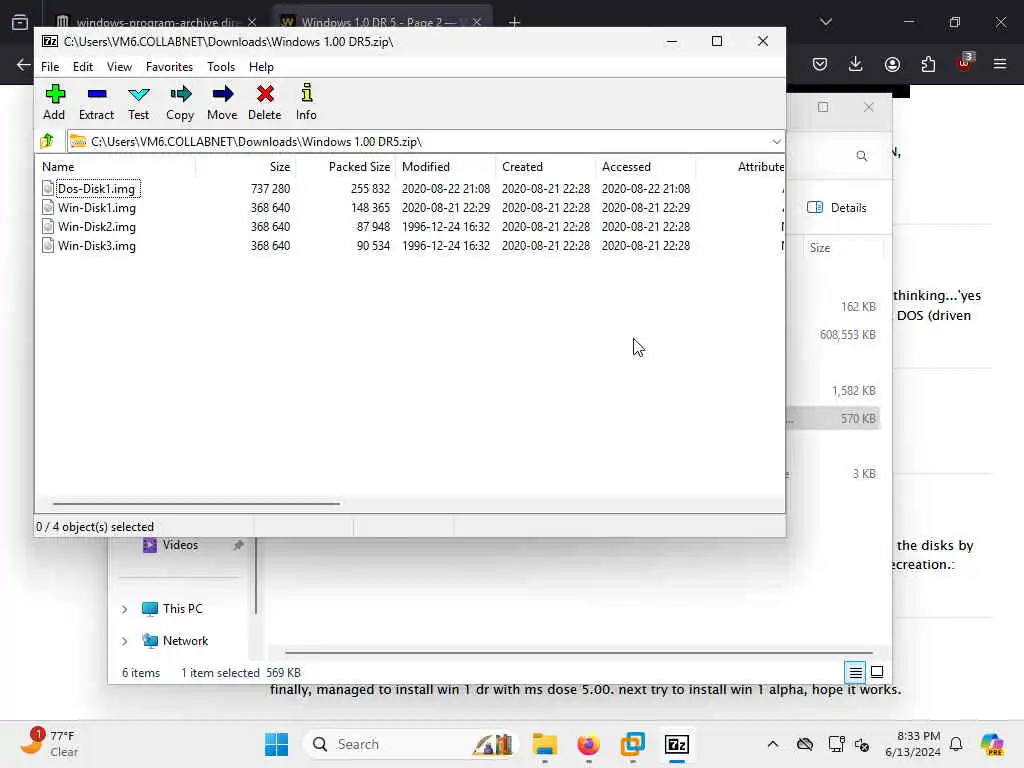Sort by the Modified column header

[x=446, y=167]
